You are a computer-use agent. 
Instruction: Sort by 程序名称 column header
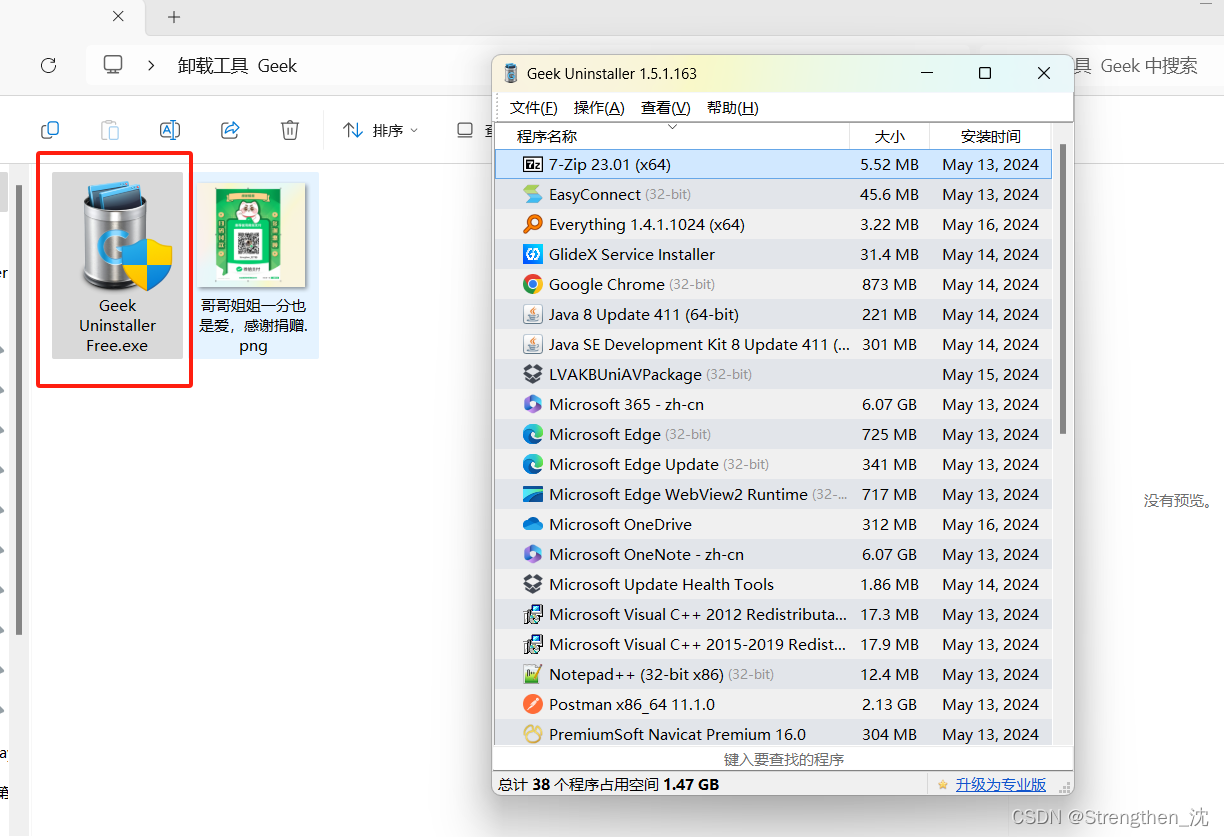point(672,136)
